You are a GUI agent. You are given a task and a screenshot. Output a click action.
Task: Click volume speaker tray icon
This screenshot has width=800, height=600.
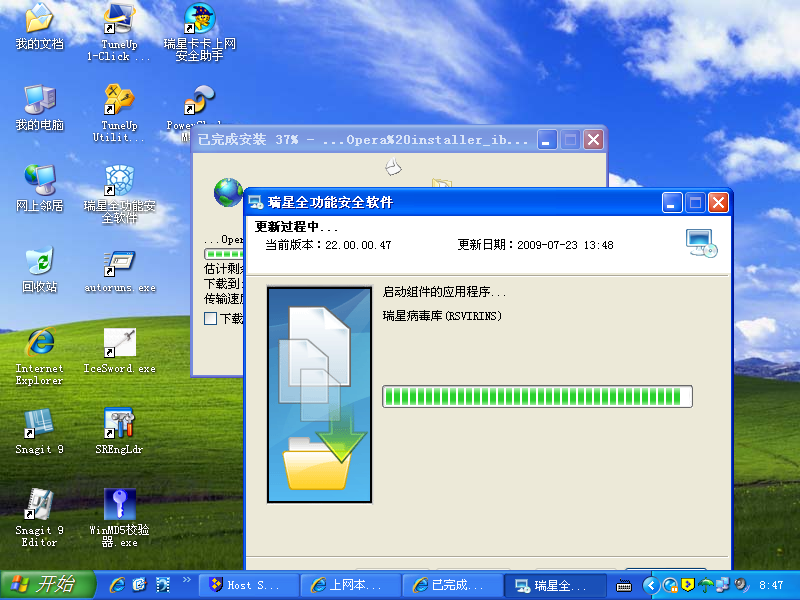741,585
